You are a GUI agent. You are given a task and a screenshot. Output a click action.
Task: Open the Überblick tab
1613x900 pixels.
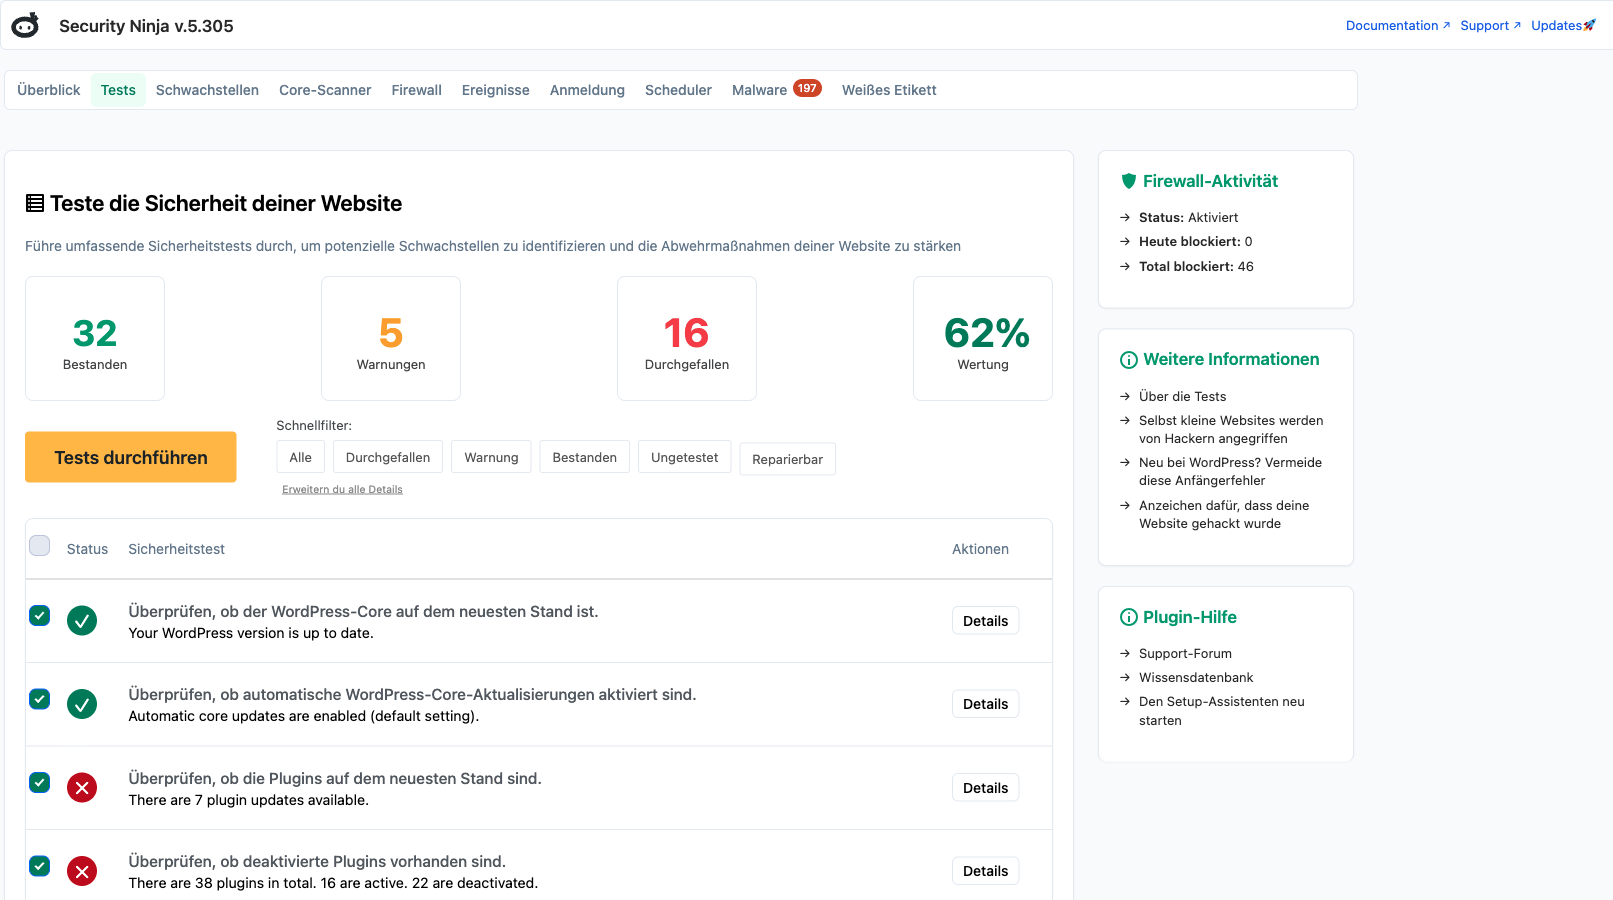pyautogui.click(x=49, y=90)
